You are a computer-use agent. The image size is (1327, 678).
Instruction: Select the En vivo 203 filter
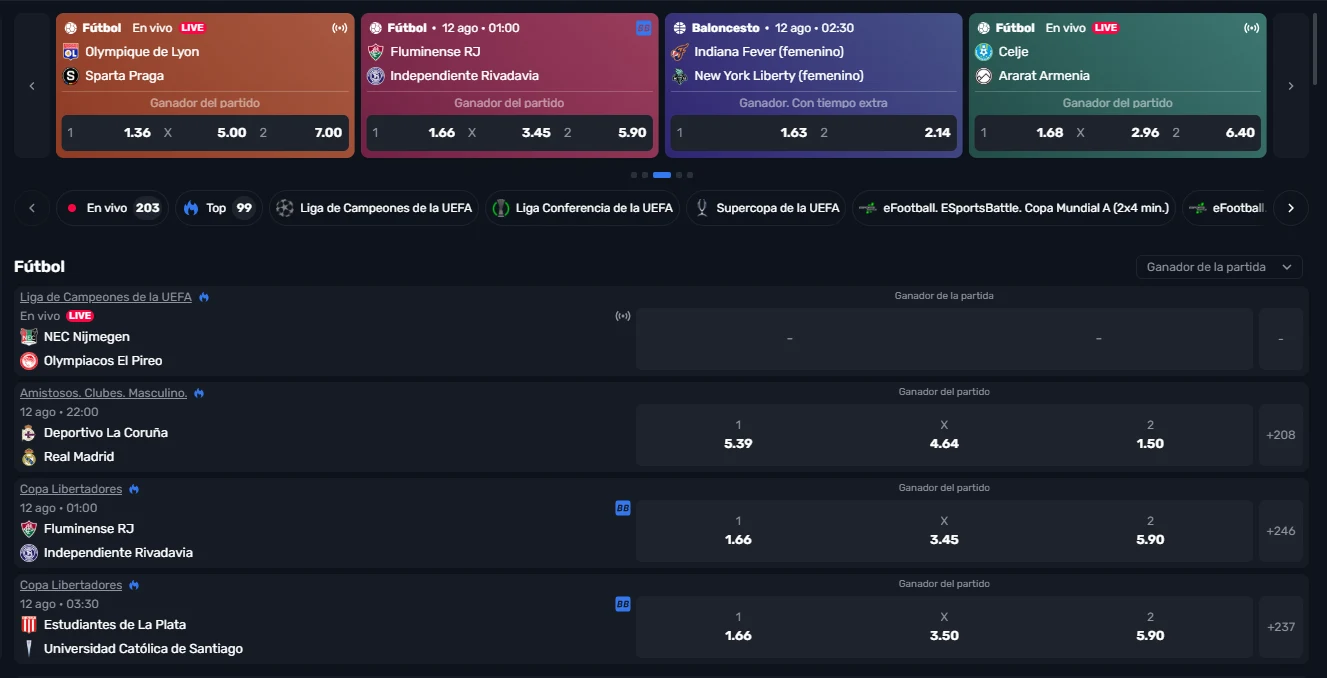coord(112,208)
